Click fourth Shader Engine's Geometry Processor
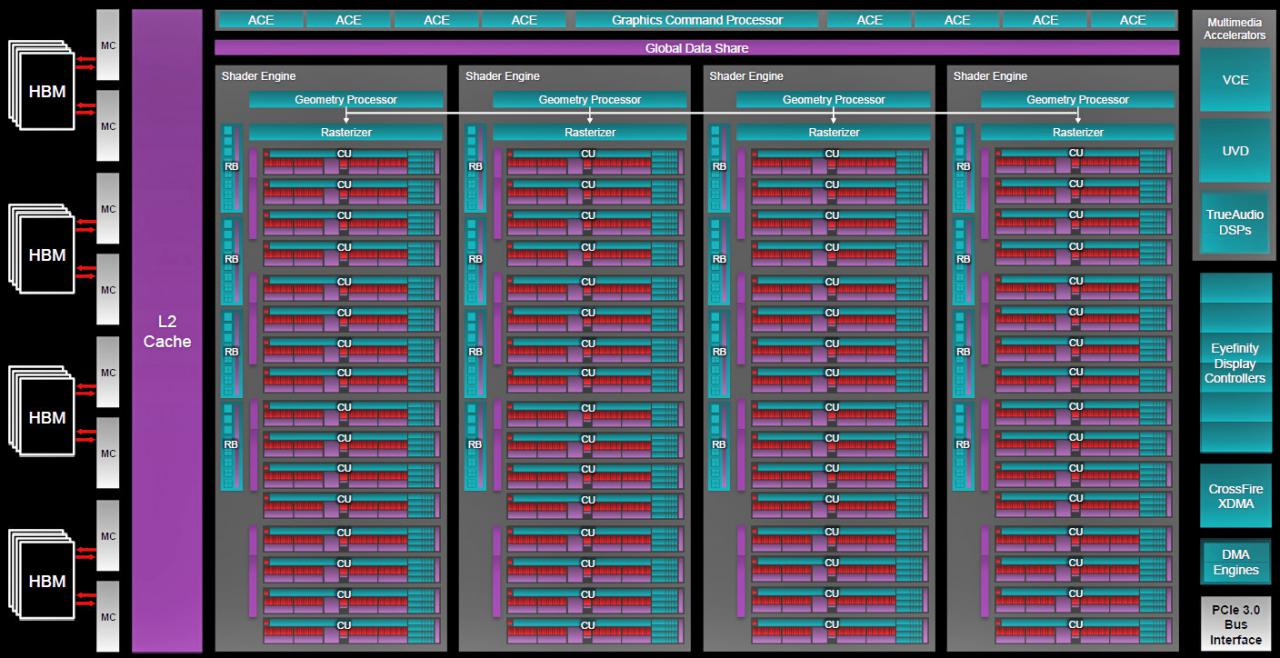The image size is (1280, 658). pos(1078,99)
